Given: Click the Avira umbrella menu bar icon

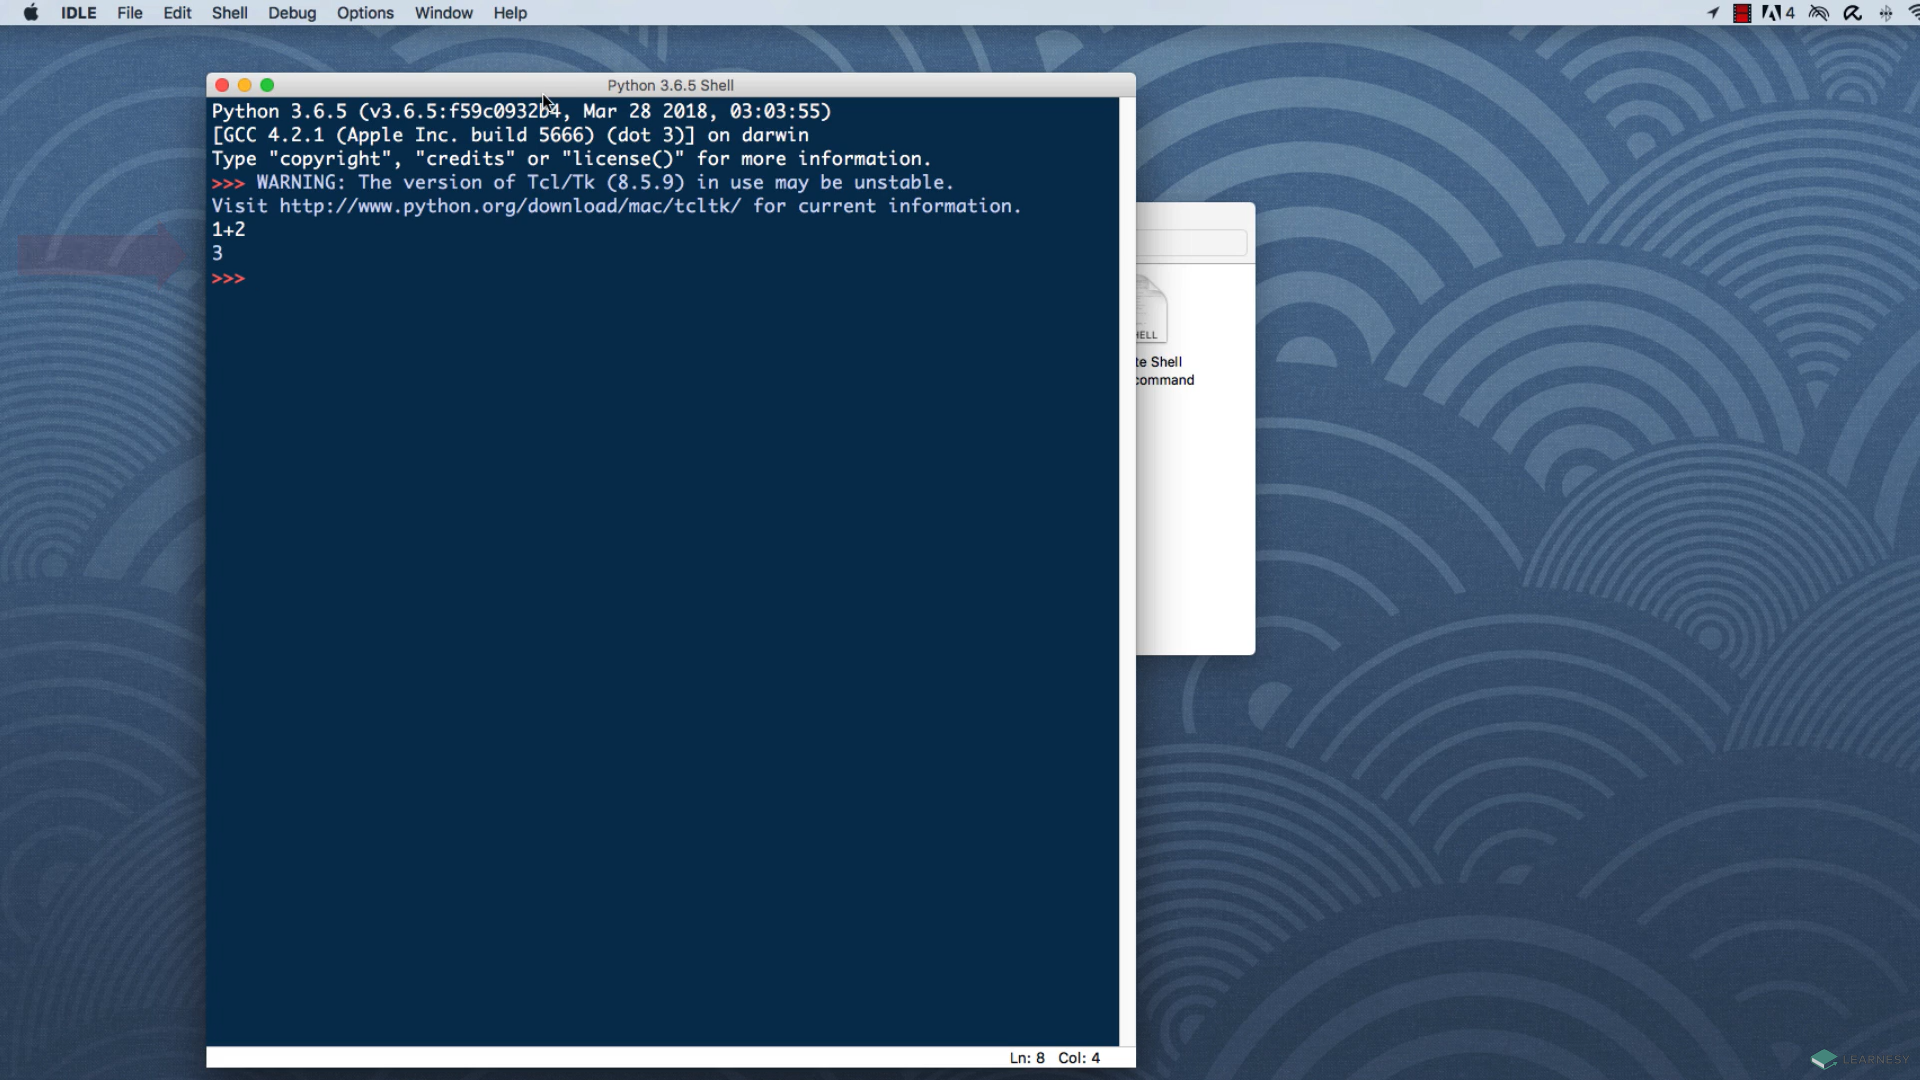Looking at the screenshot, I should point(1852,13).
